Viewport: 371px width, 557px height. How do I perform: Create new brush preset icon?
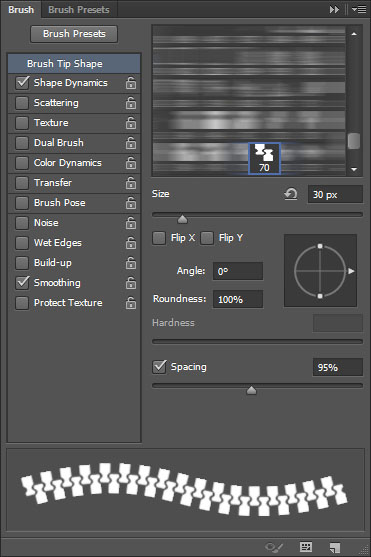(x=334, y=547)
